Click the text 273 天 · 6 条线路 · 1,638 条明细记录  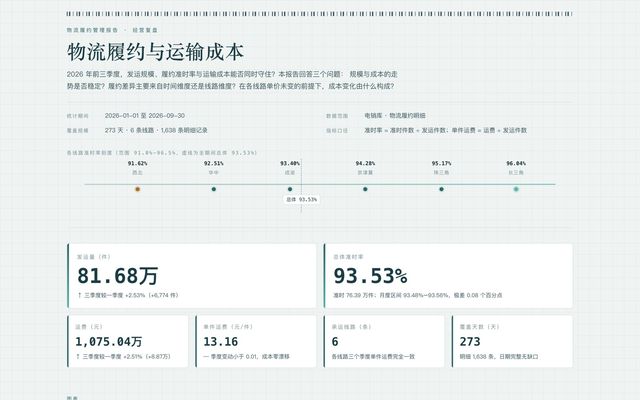tap(156, 131)
